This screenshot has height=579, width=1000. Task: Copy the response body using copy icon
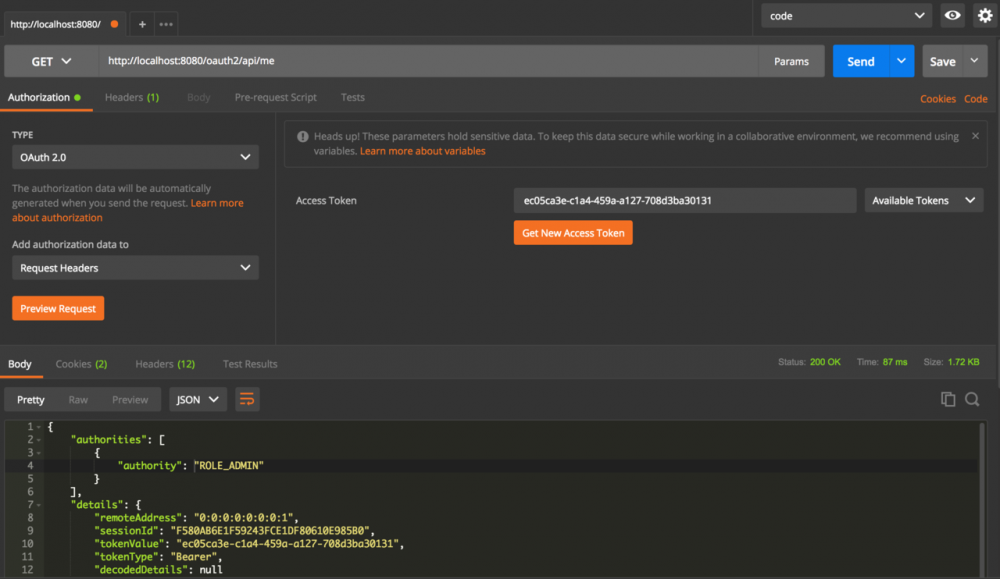pos(947,398)
